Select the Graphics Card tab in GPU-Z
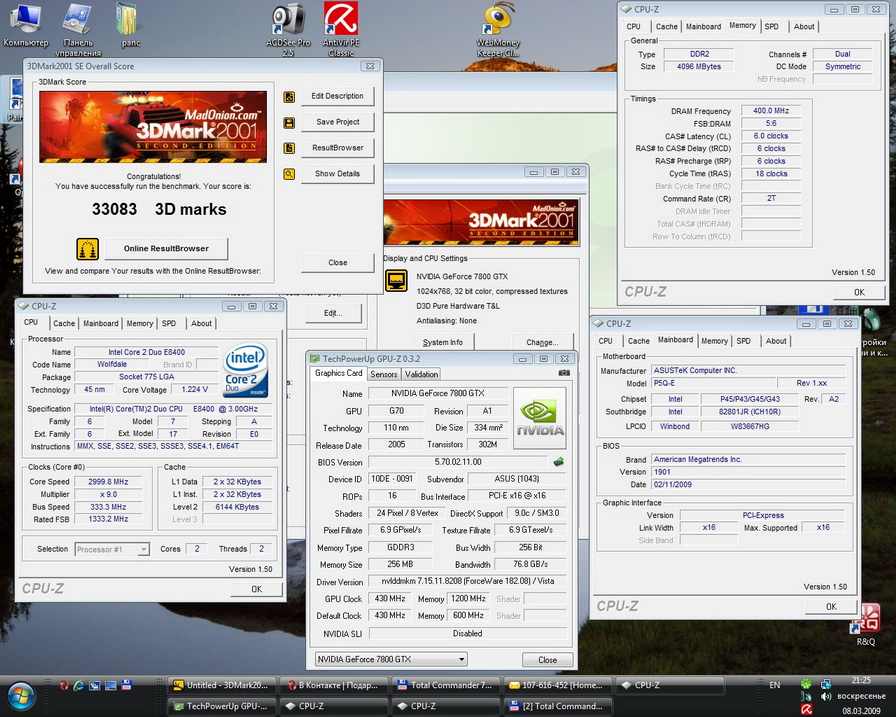This screenshot has height=717, width=896. (338, 373)
